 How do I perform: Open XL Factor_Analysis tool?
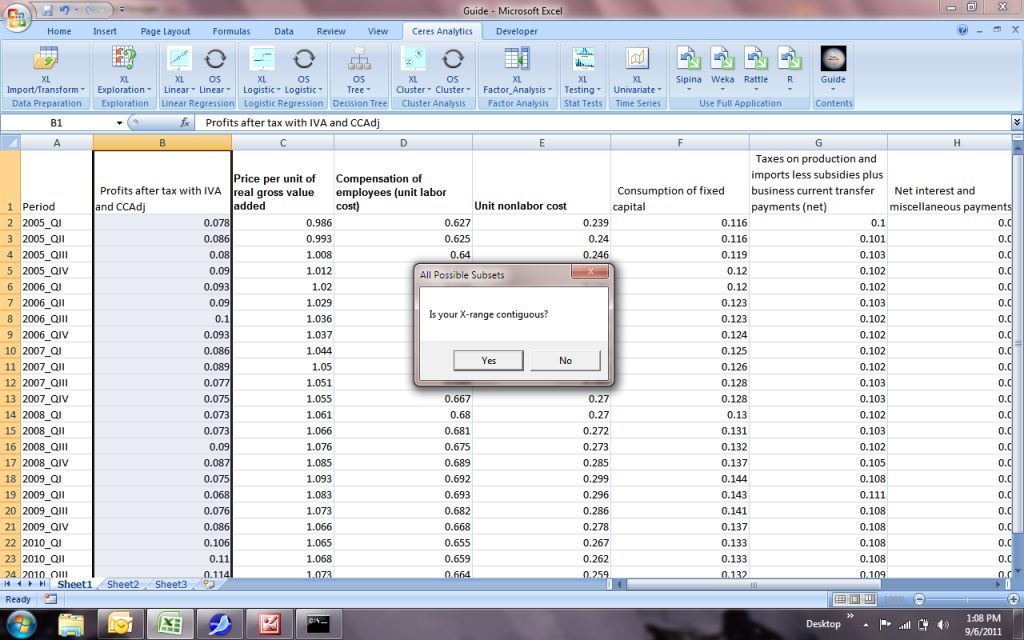pyautogui.click(x=517, y=71)
